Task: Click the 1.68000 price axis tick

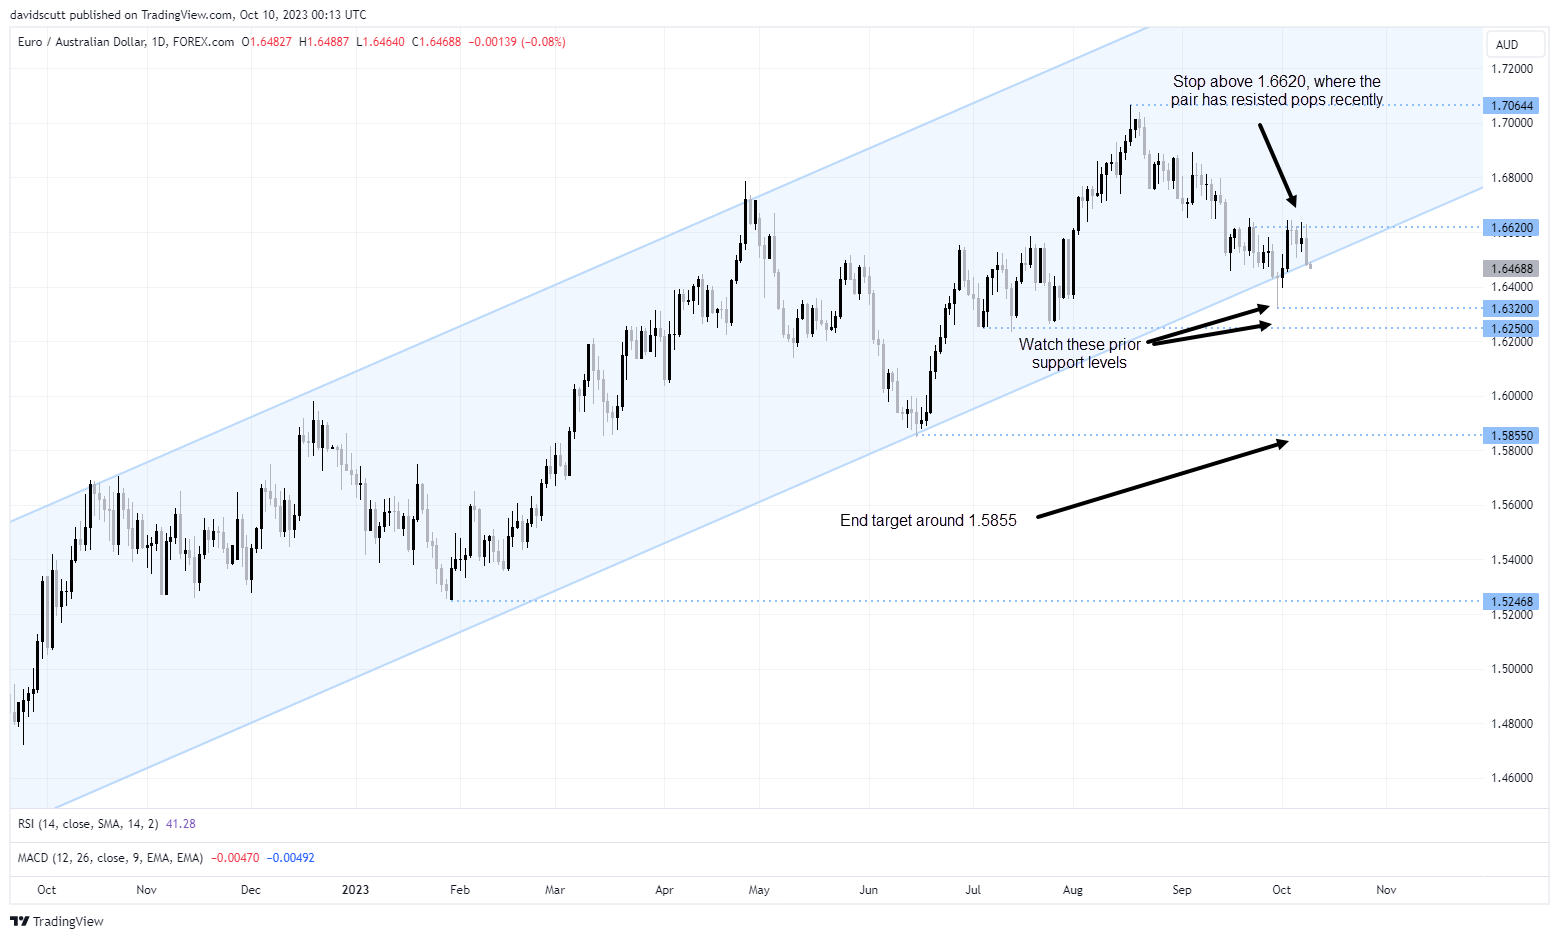Action: (1512, 178)
